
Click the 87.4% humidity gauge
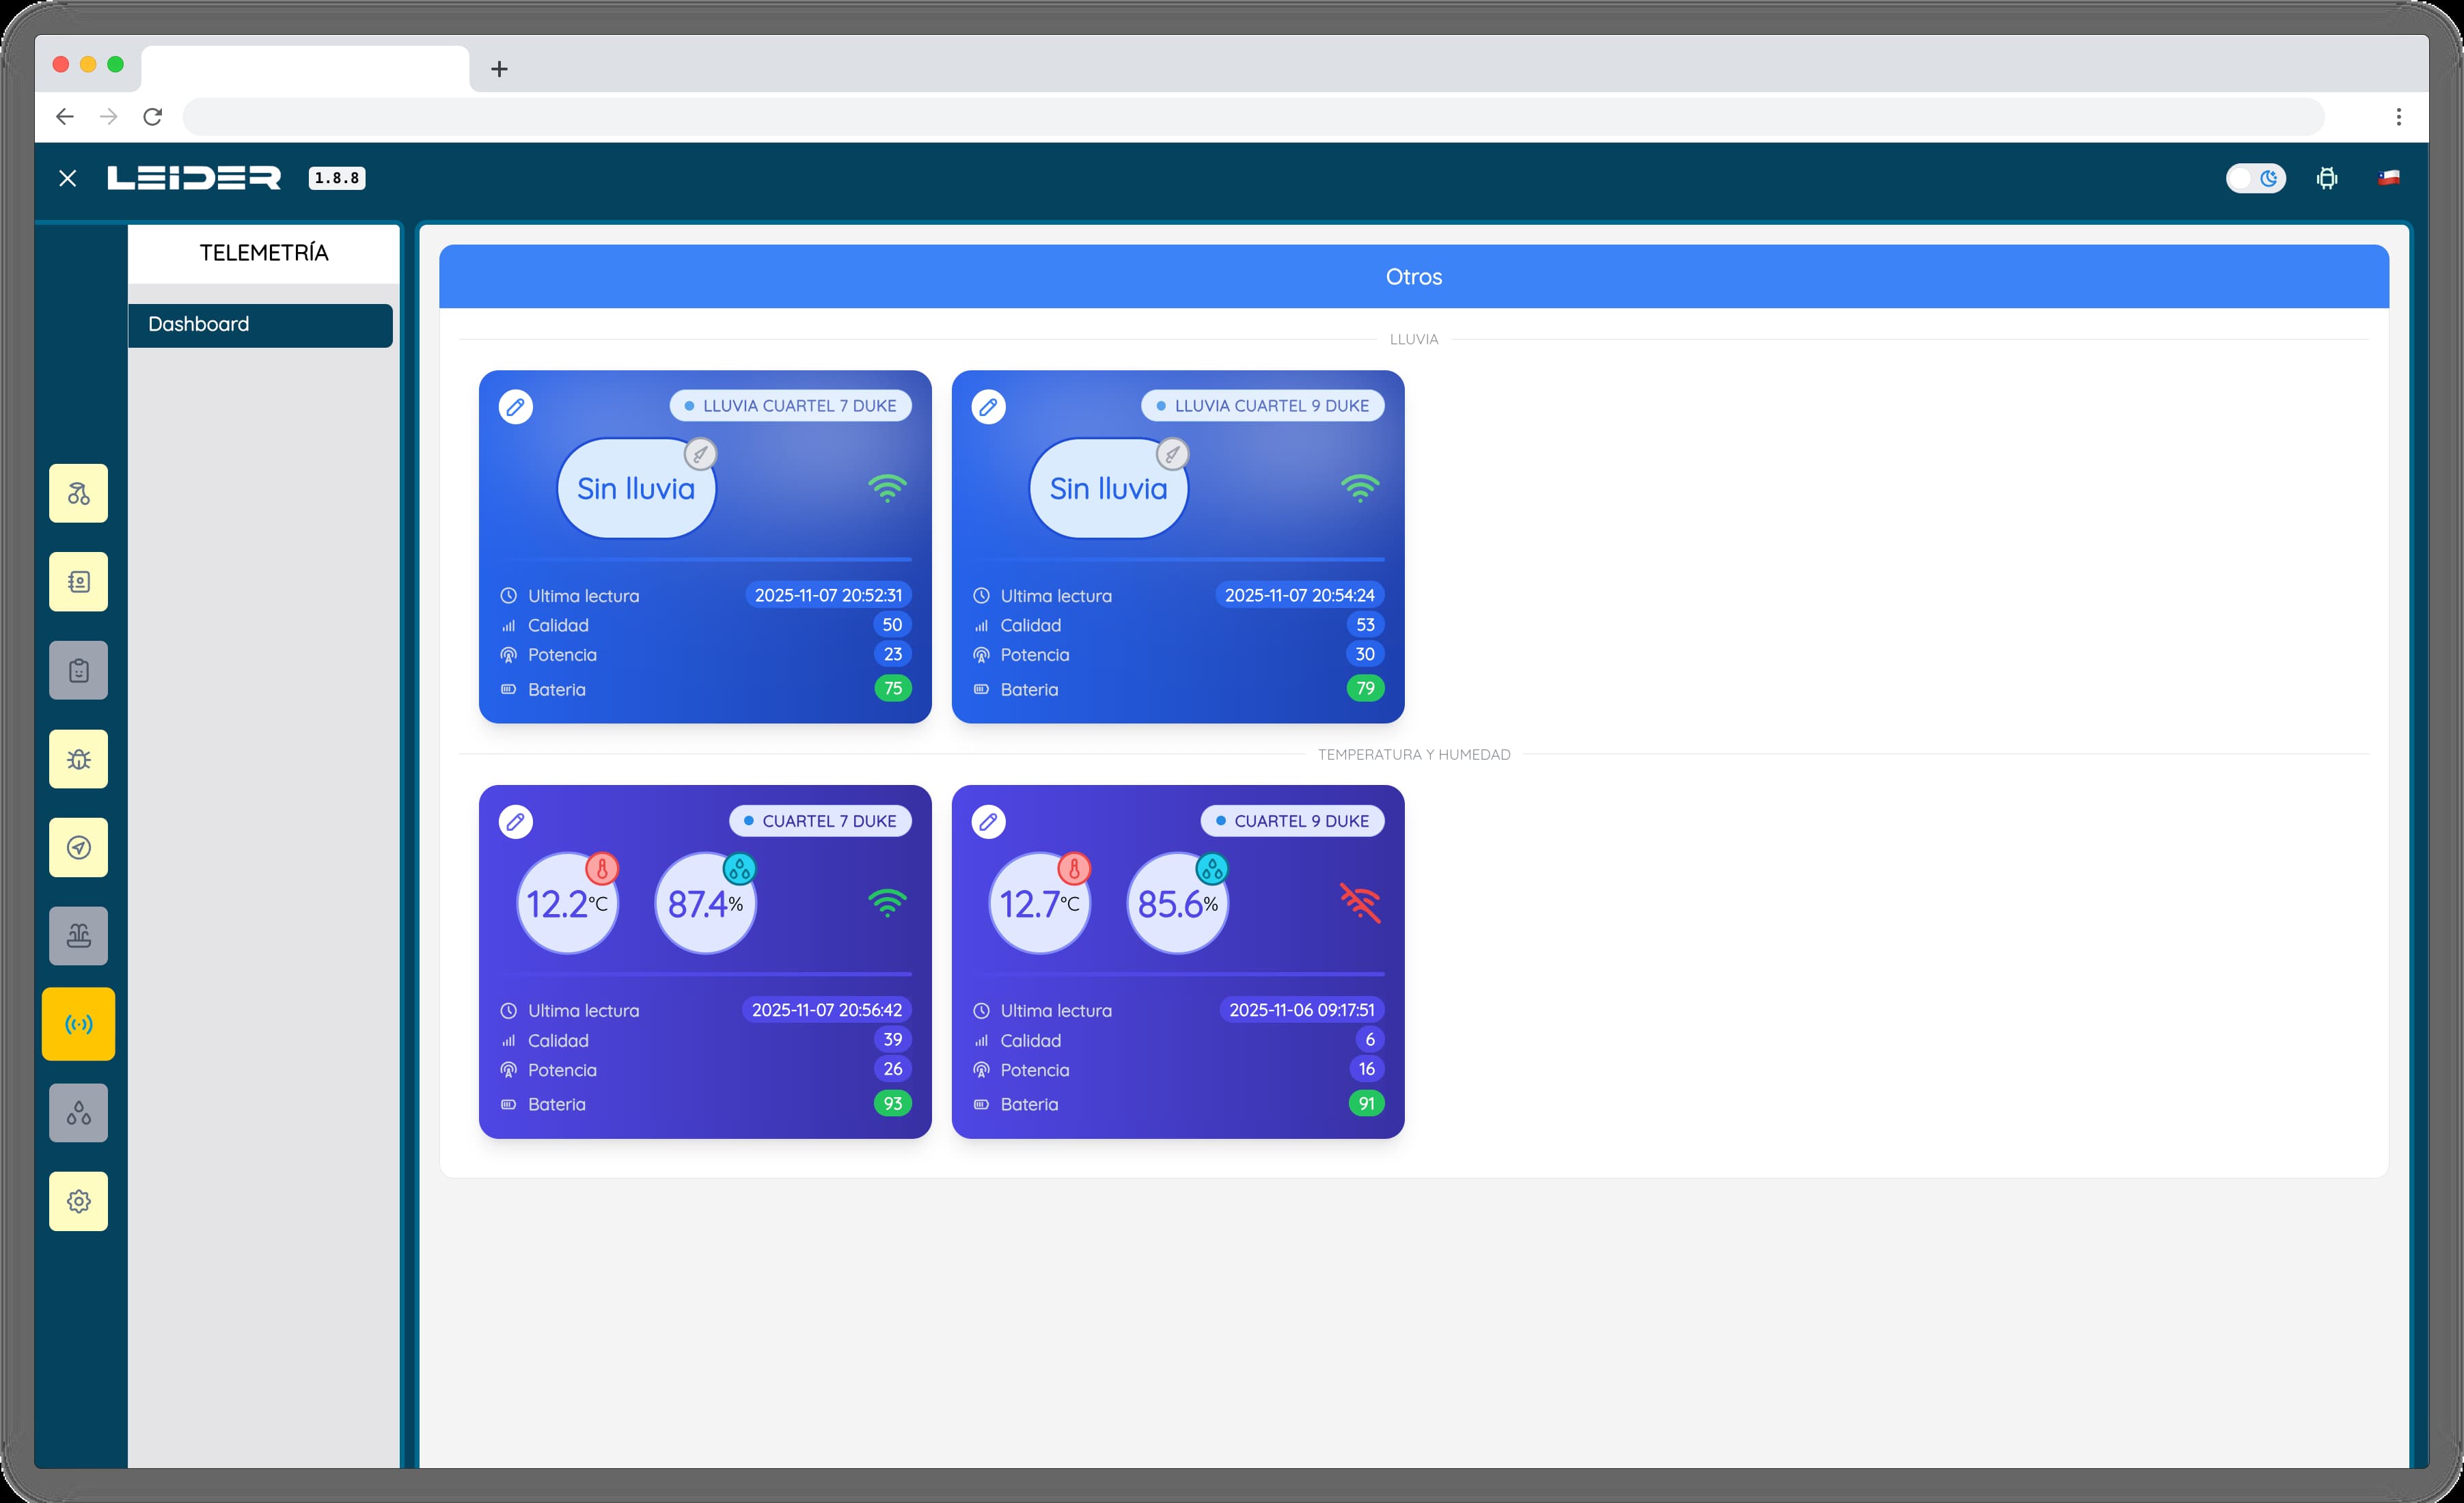[x=705, y=903]
